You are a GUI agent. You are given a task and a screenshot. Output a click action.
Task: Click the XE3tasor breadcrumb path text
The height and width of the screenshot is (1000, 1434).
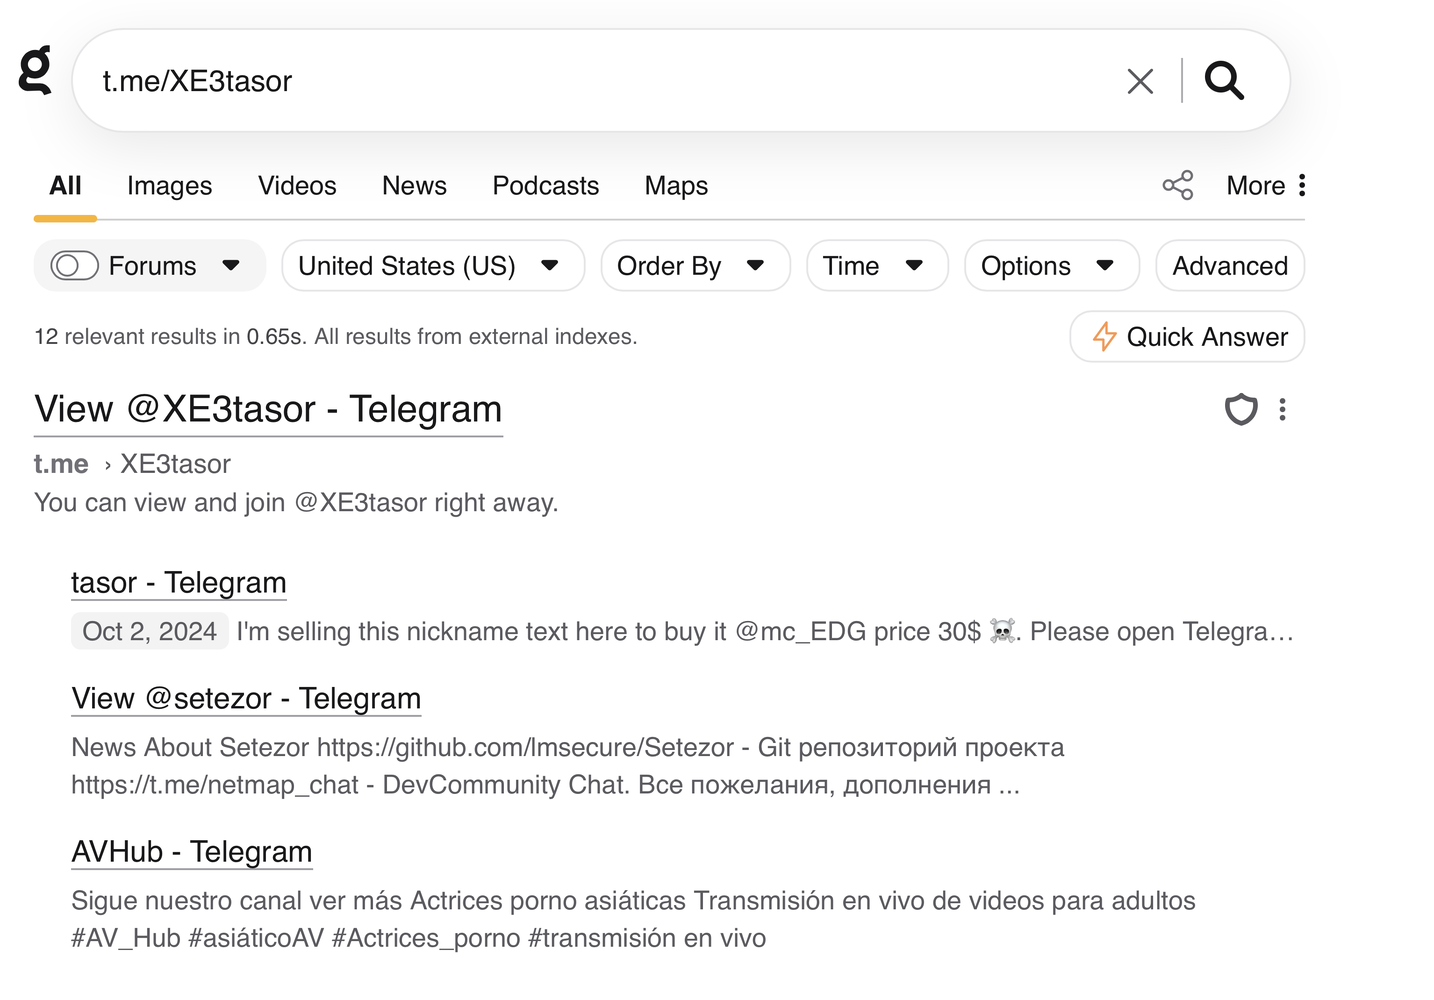176,464
